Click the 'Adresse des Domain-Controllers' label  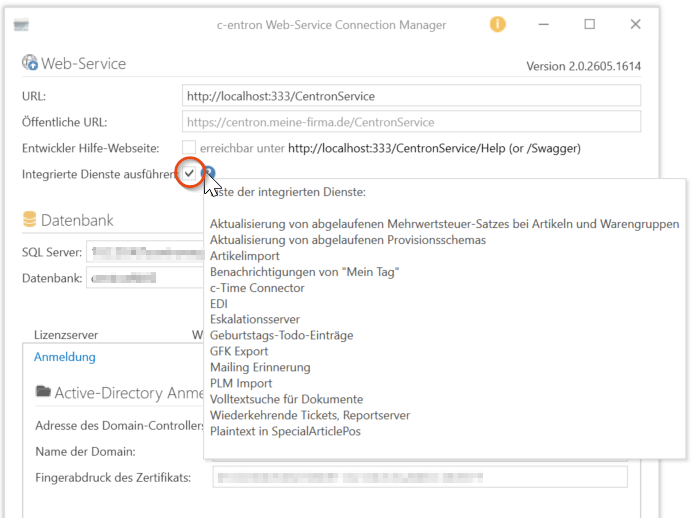coord(119,426)
